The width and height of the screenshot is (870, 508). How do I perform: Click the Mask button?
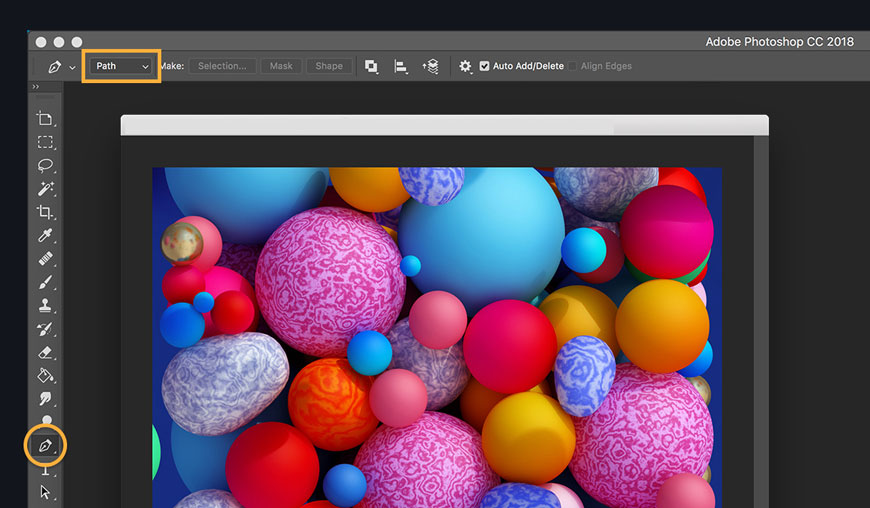tap(281, 66)
